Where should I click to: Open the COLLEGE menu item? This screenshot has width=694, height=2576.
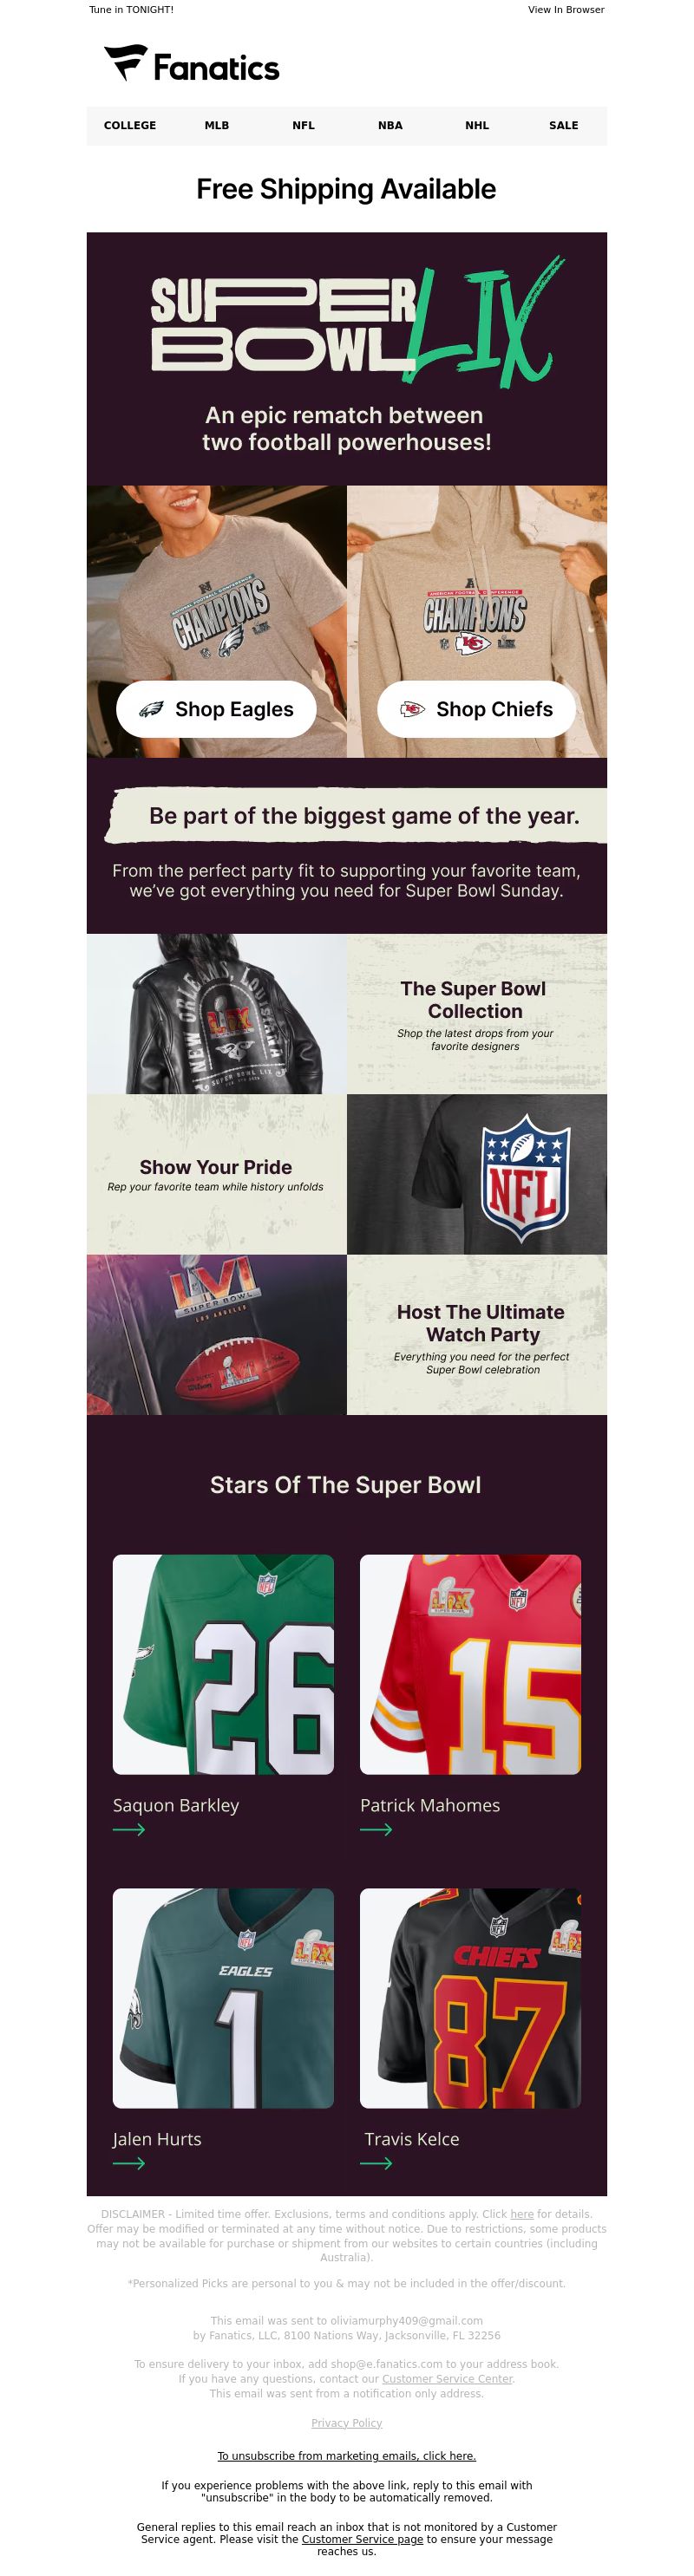pos(130,125)
